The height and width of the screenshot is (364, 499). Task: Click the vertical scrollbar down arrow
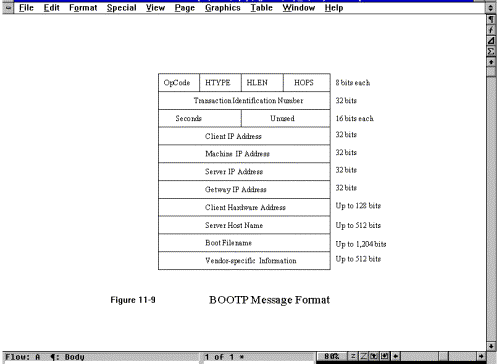click(491, 346)
